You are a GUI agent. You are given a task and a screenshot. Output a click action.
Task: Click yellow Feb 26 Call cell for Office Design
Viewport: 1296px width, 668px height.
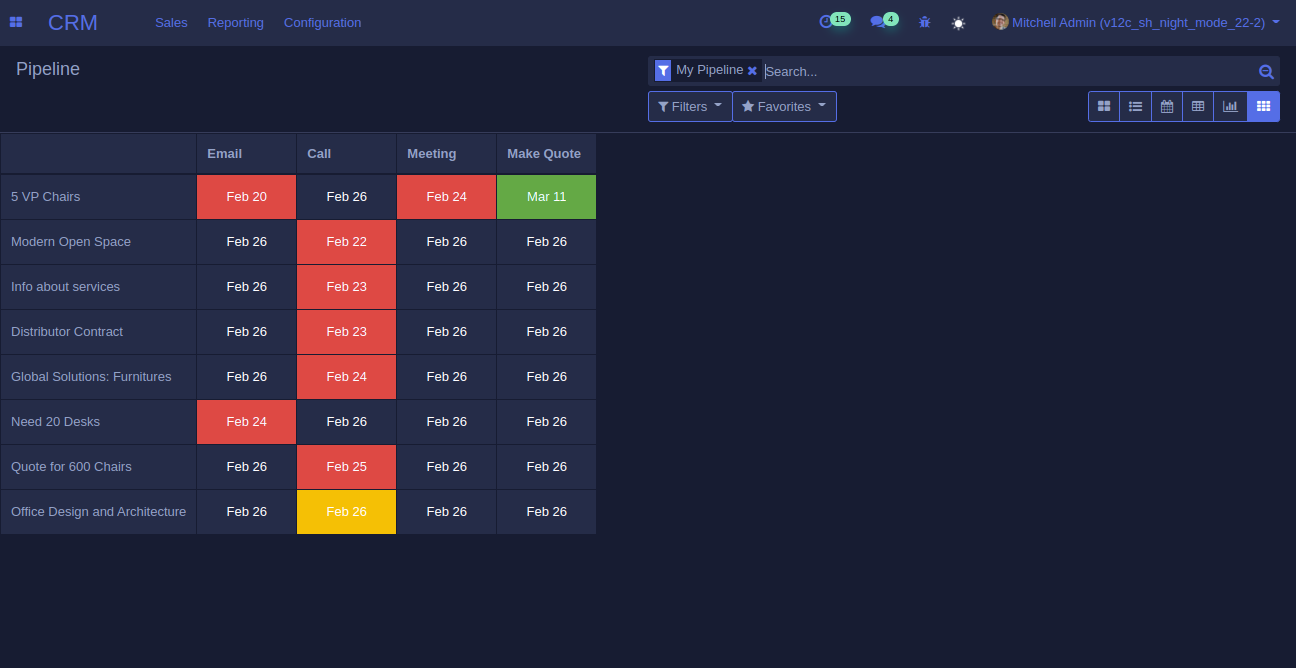(x=346, y=512)
